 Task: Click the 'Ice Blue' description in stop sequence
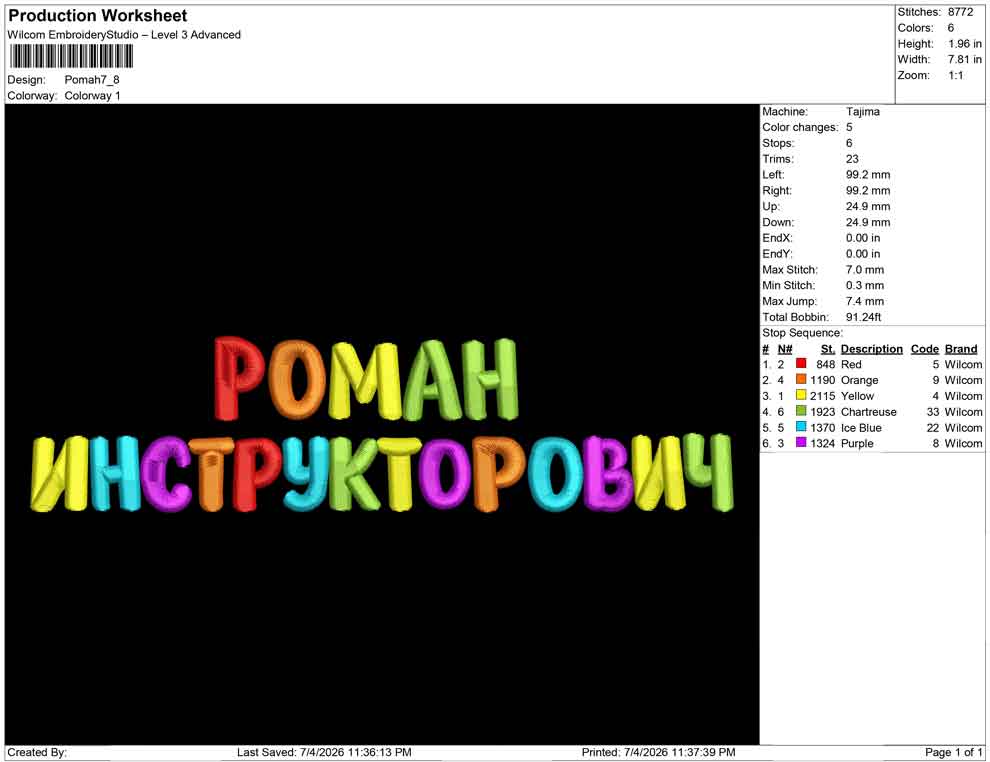coord(861,427)
